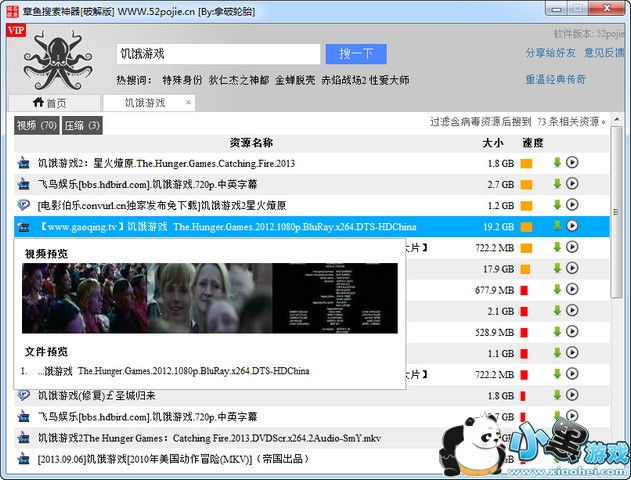This screenshot has height=480, width=631.
Task: Play the 1.8 GB Catching.Fire.2013 resource
Action: (572, 163)
